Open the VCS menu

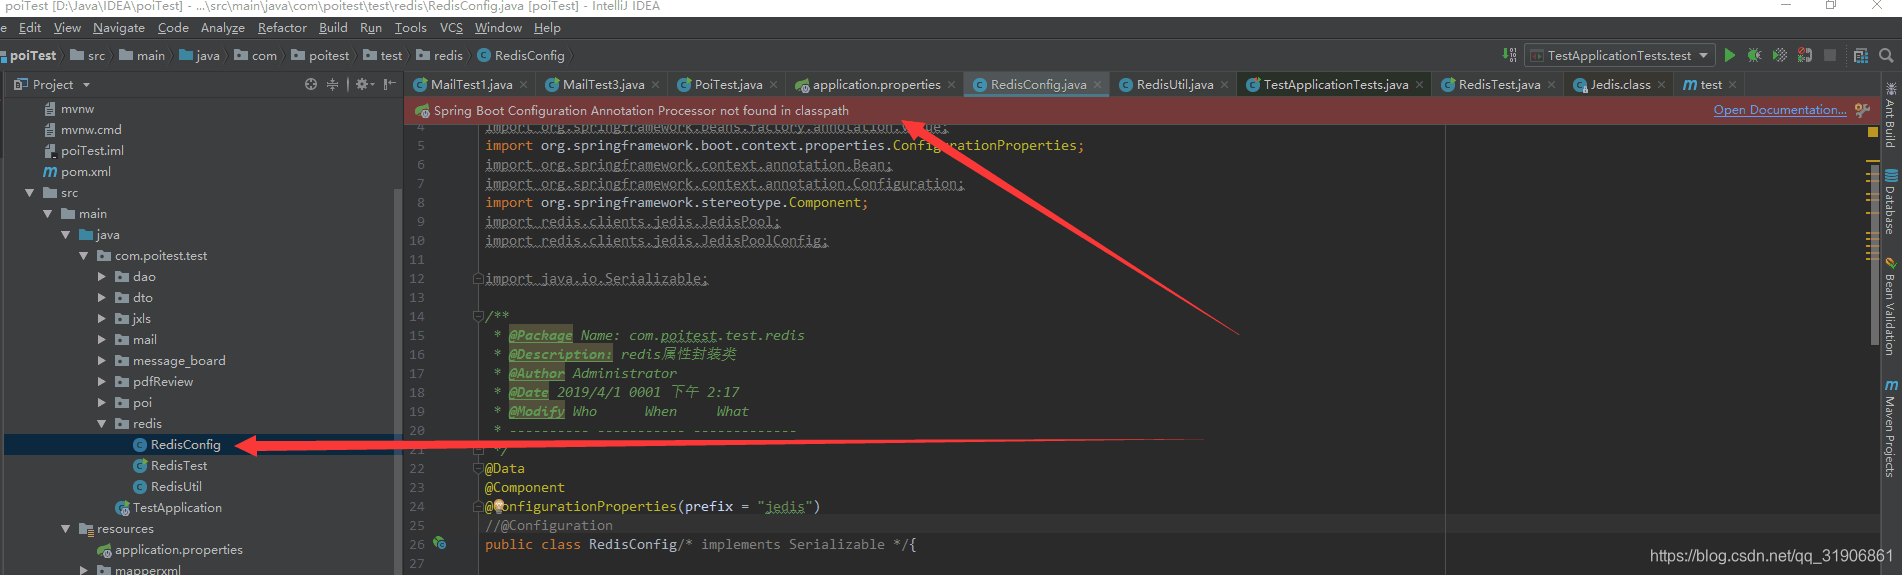click(451, 28)
